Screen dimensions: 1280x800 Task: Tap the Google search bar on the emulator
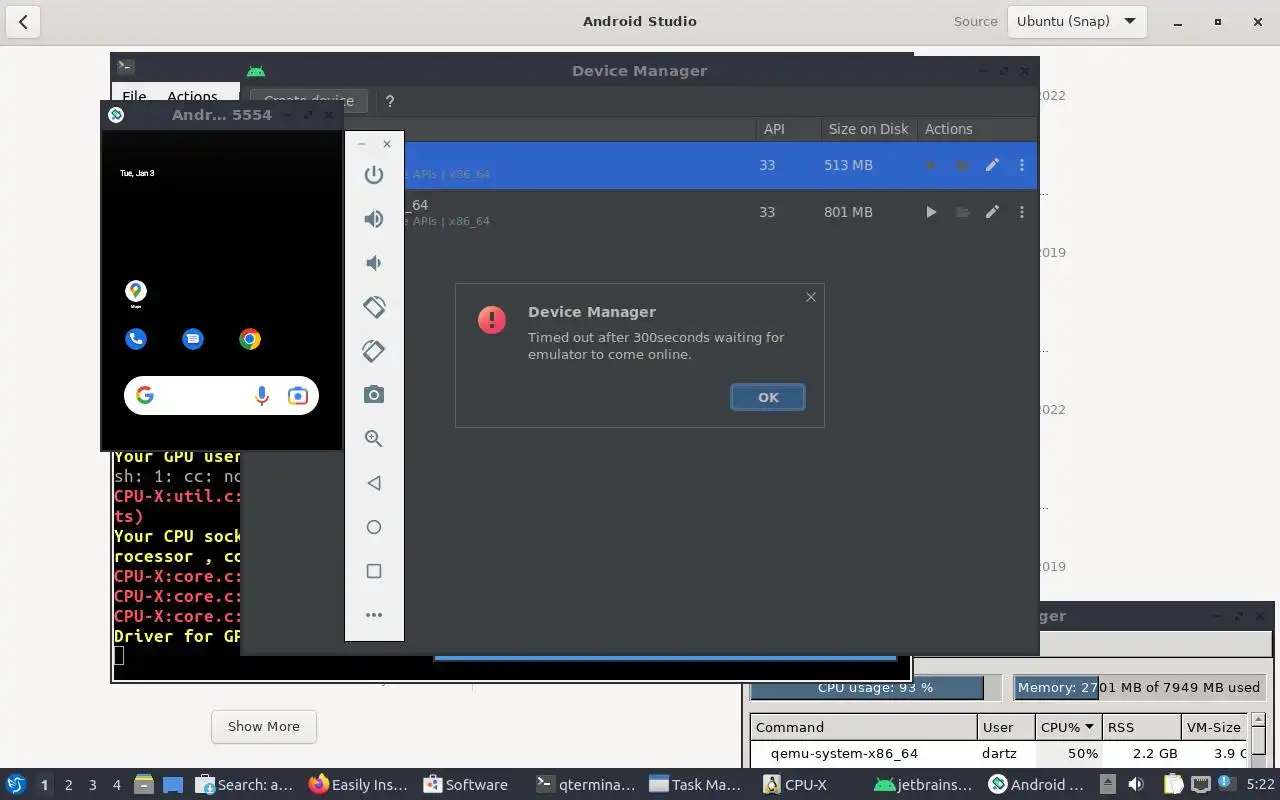pos(221,395)
